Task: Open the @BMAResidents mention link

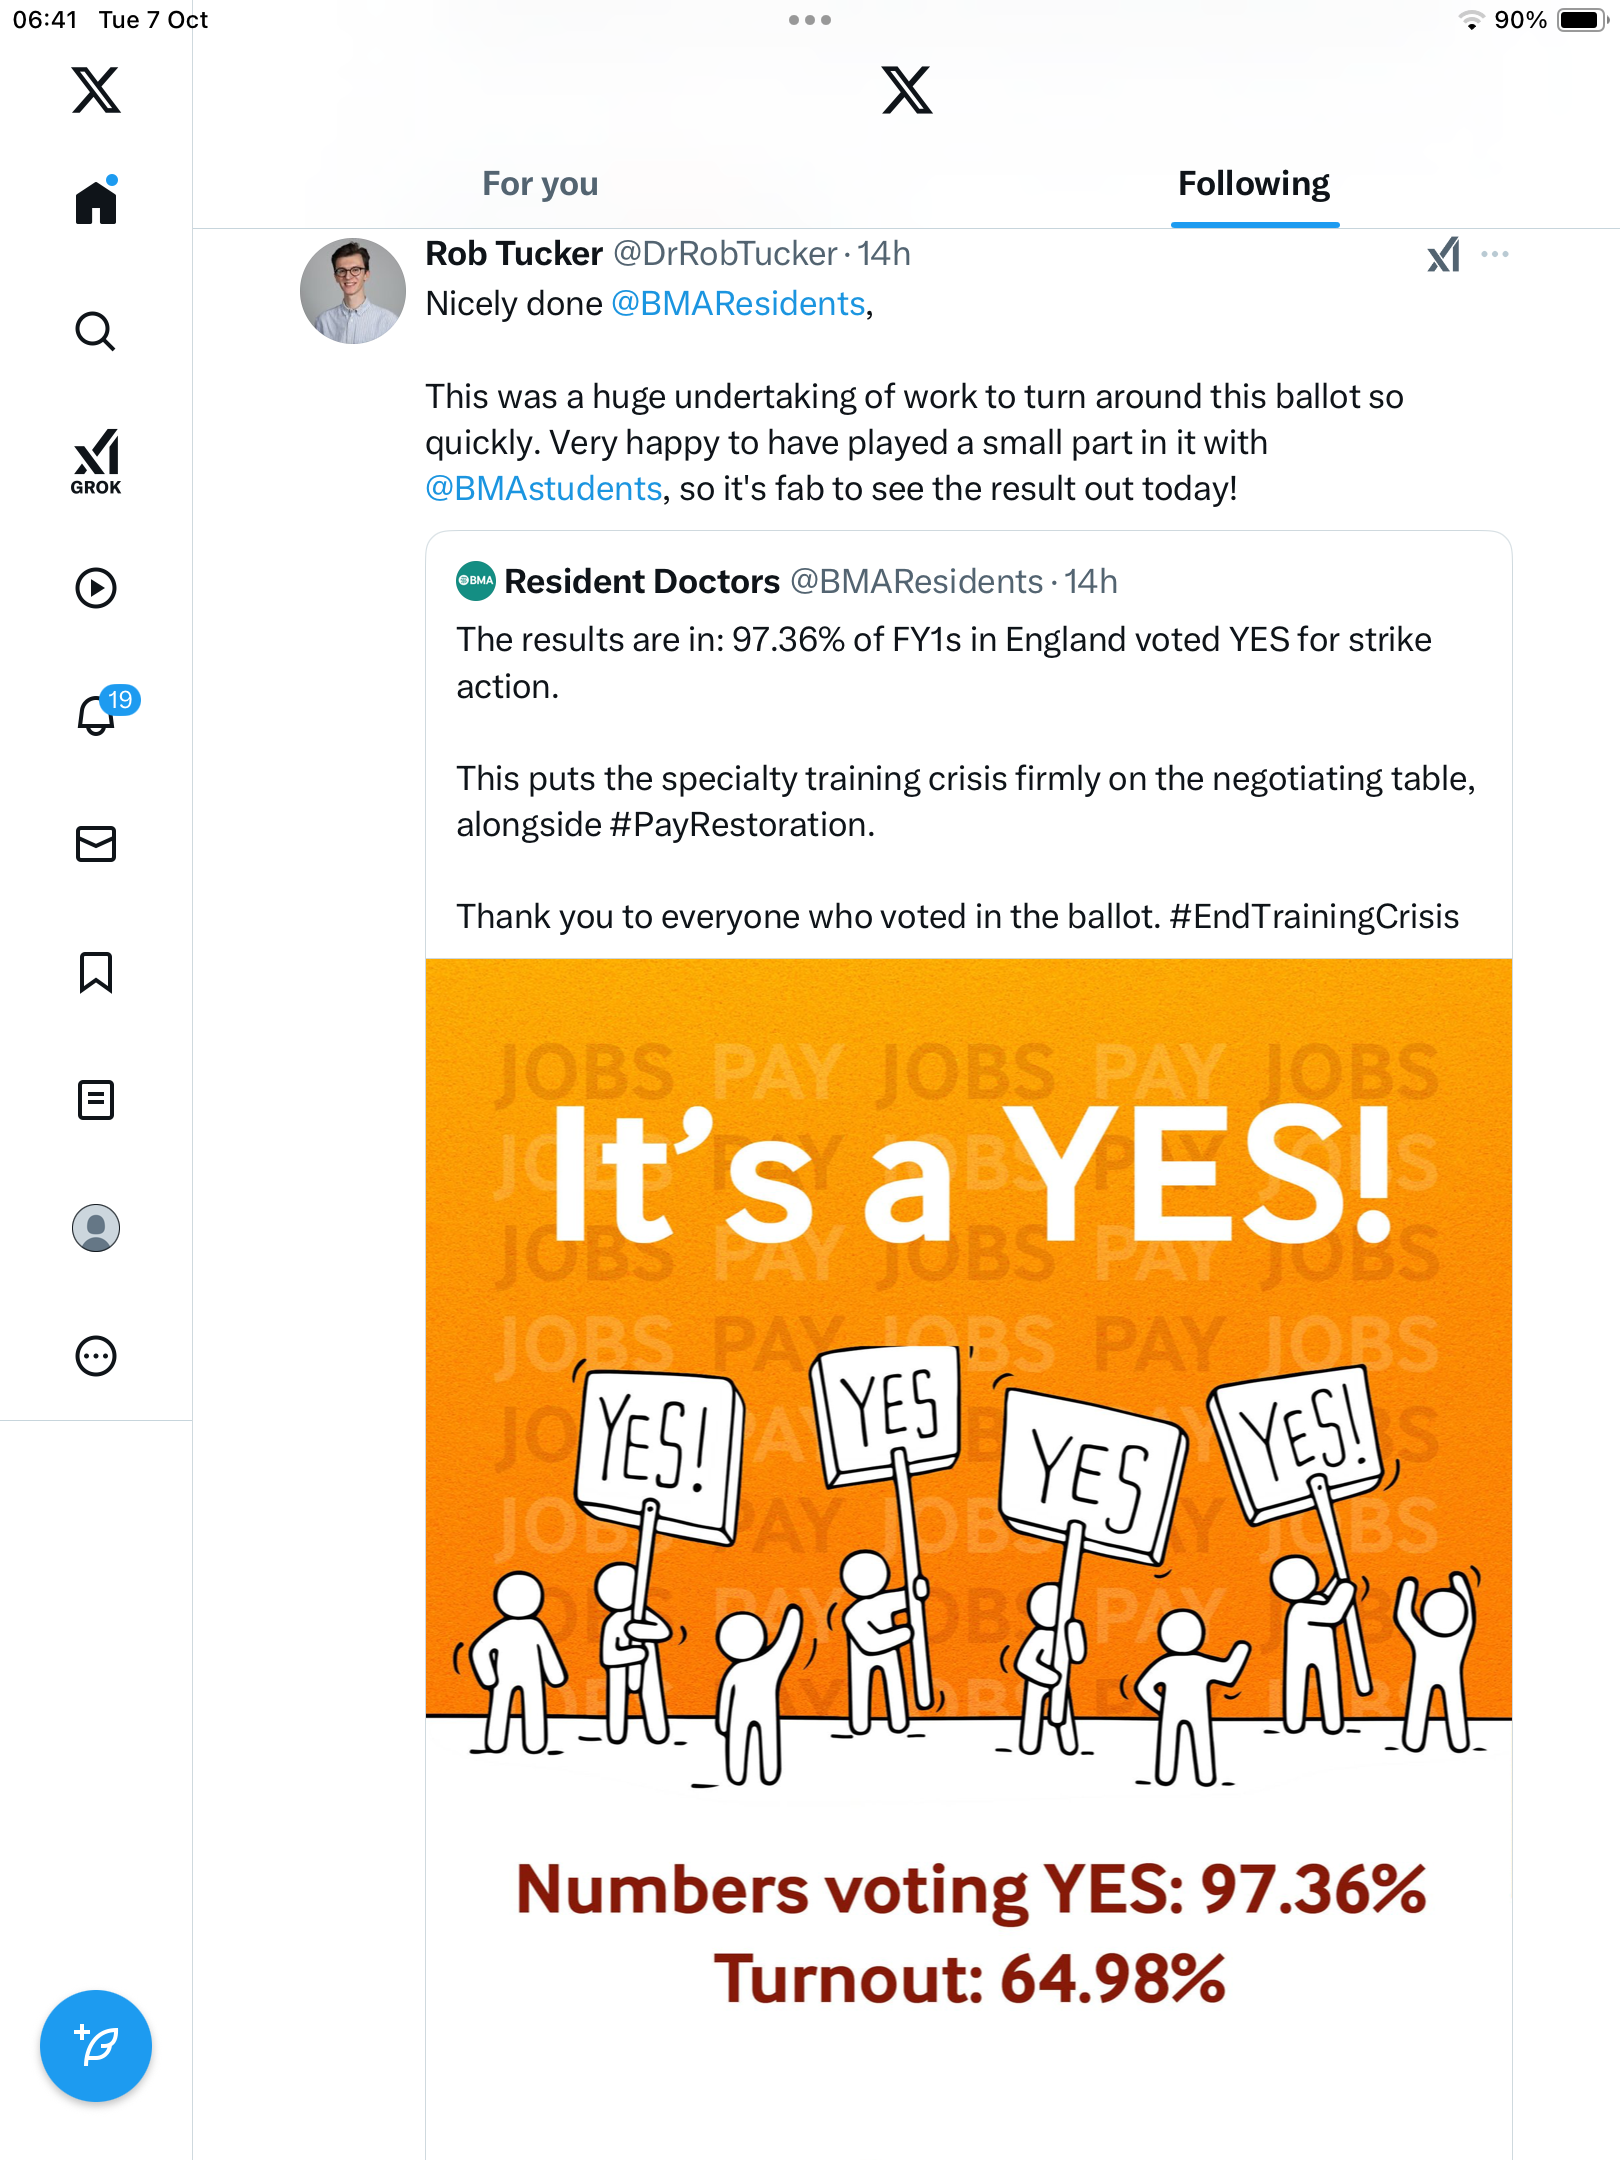Action: (x=738, y=304)
